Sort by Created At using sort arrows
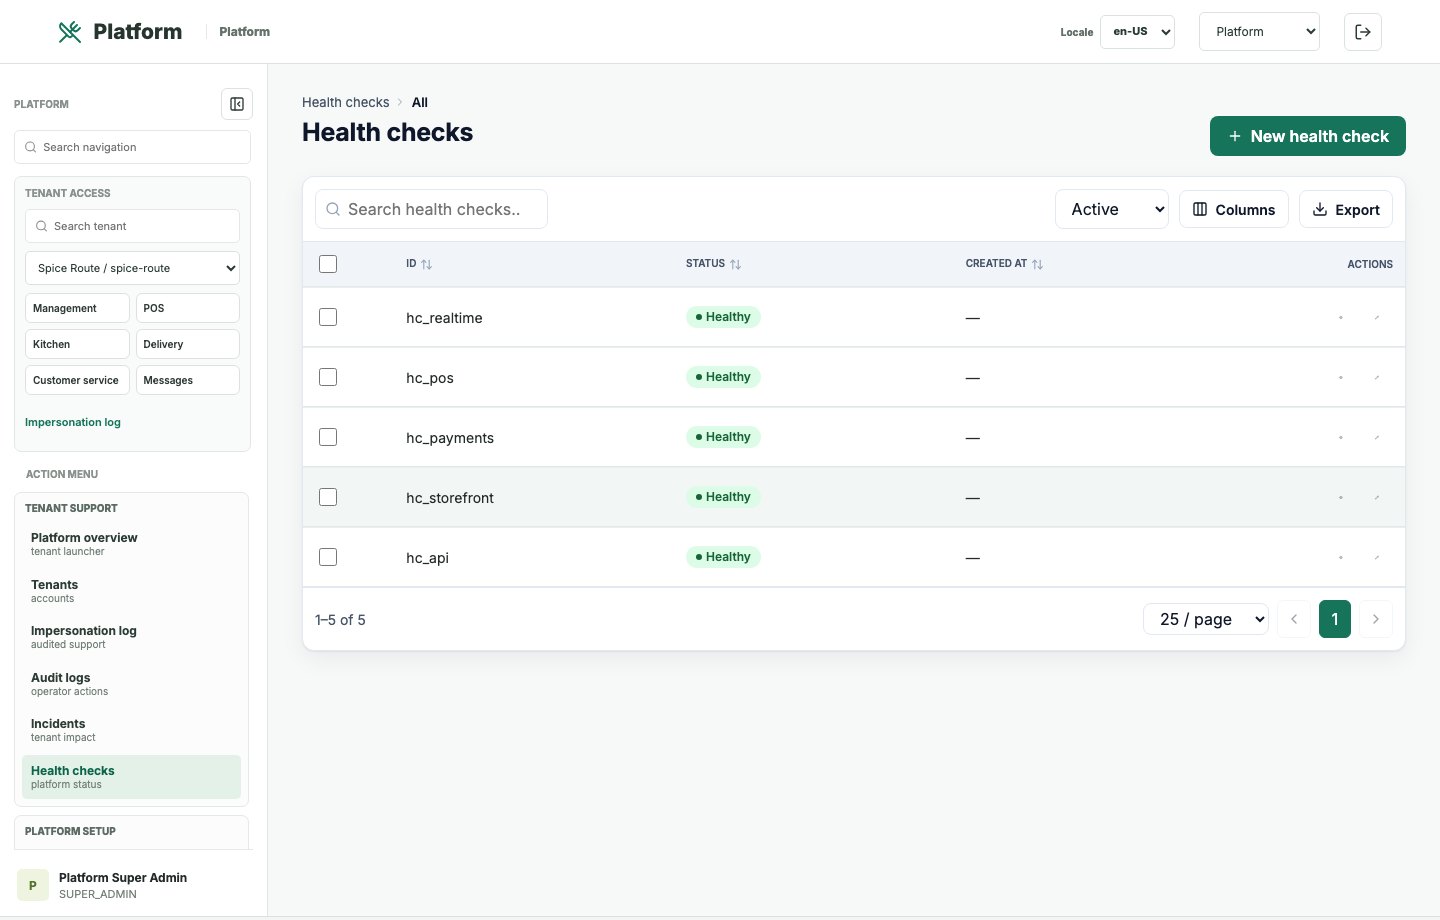The image size is (1440, 920). (x=1038, y=264)
